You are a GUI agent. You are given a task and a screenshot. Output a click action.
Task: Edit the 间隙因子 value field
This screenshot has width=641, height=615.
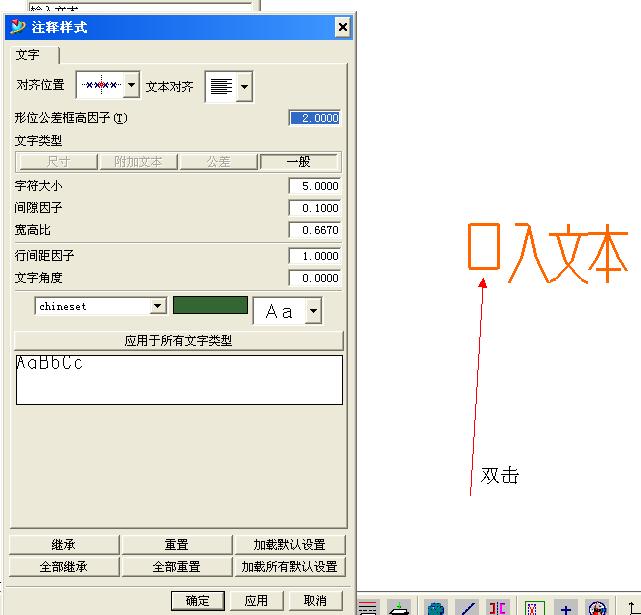pyautogui.click(x=314, y=208)
